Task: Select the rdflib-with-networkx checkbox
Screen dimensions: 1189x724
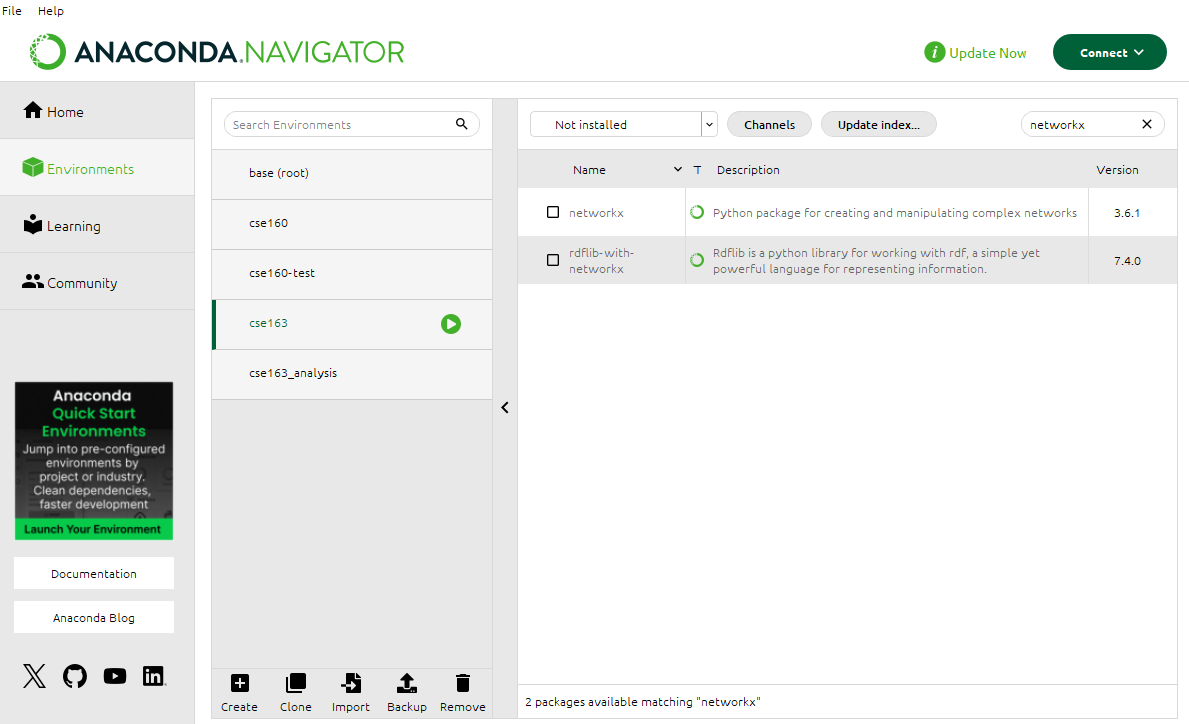Action: [x=553, y=260]
